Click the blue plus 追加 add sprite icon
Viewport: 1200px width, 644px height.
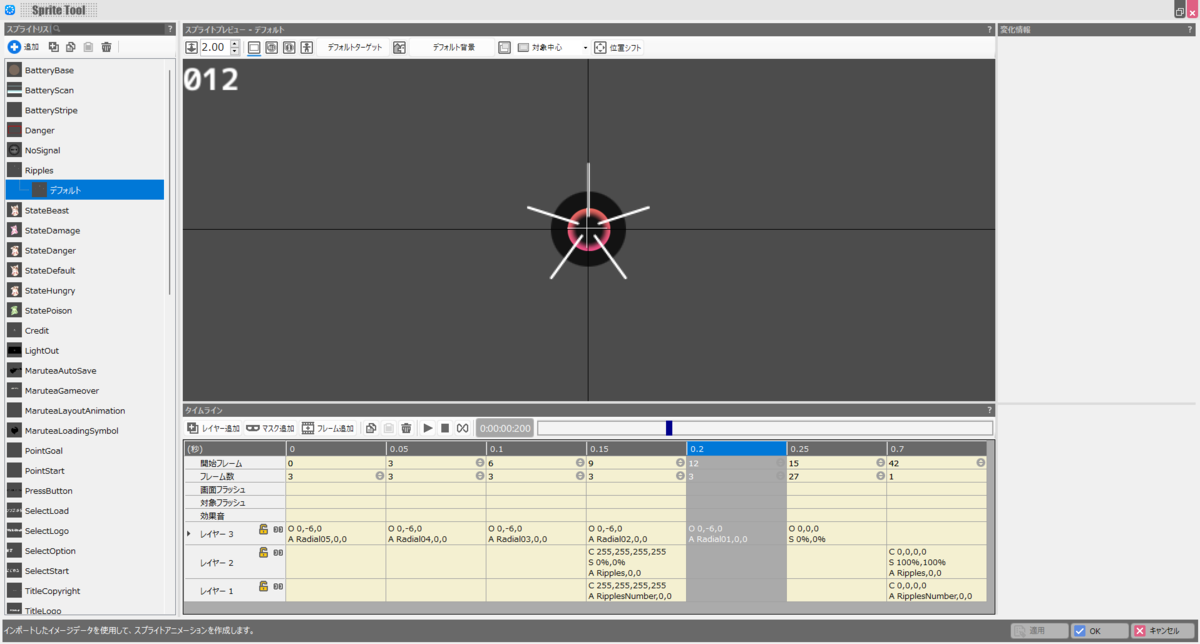click(14, 47)
